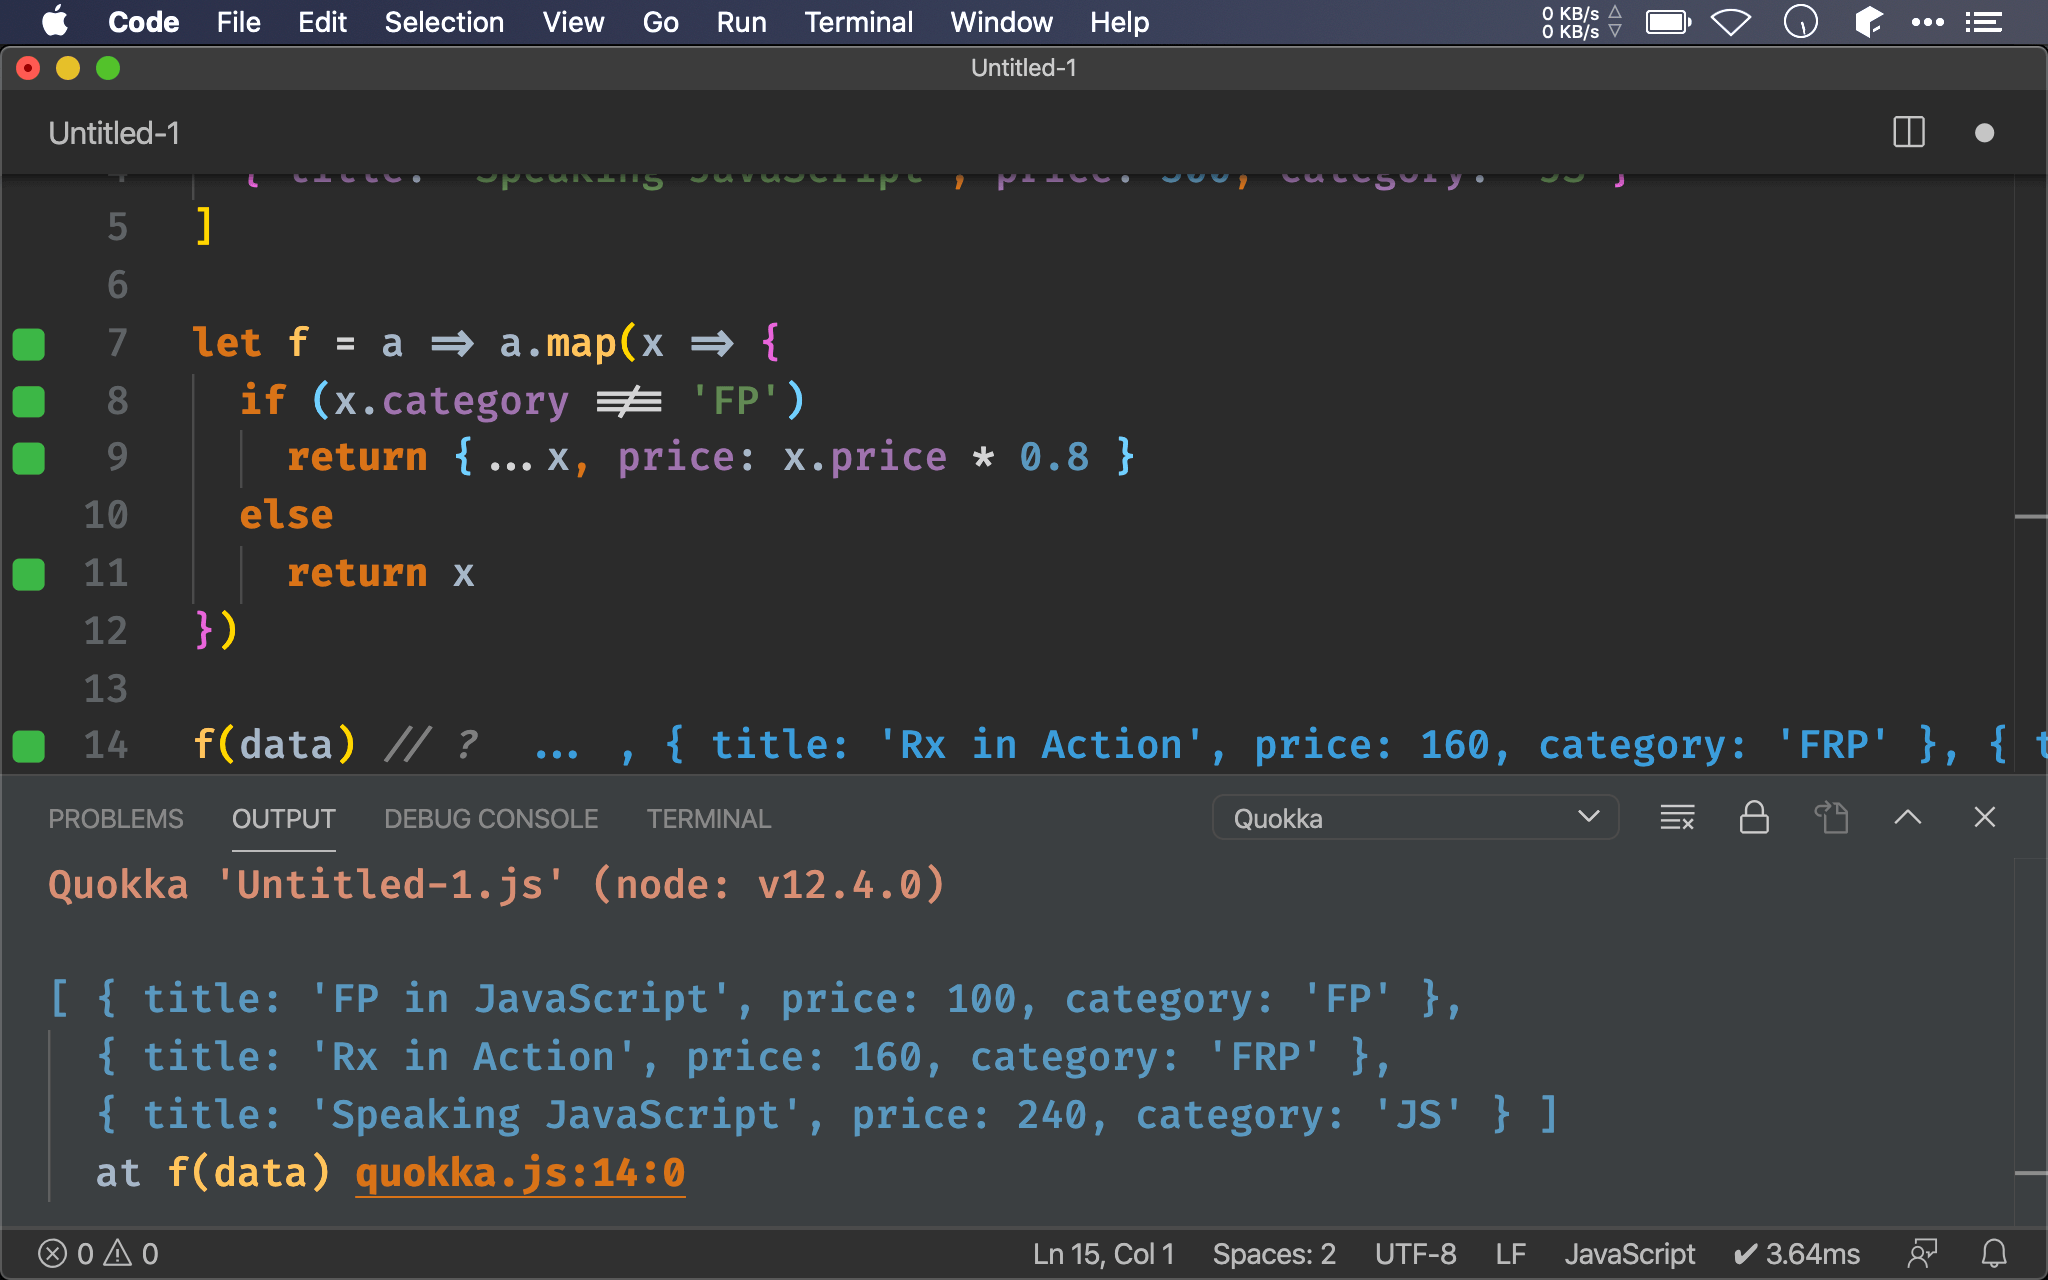Open the File menu

click(238, 22)
